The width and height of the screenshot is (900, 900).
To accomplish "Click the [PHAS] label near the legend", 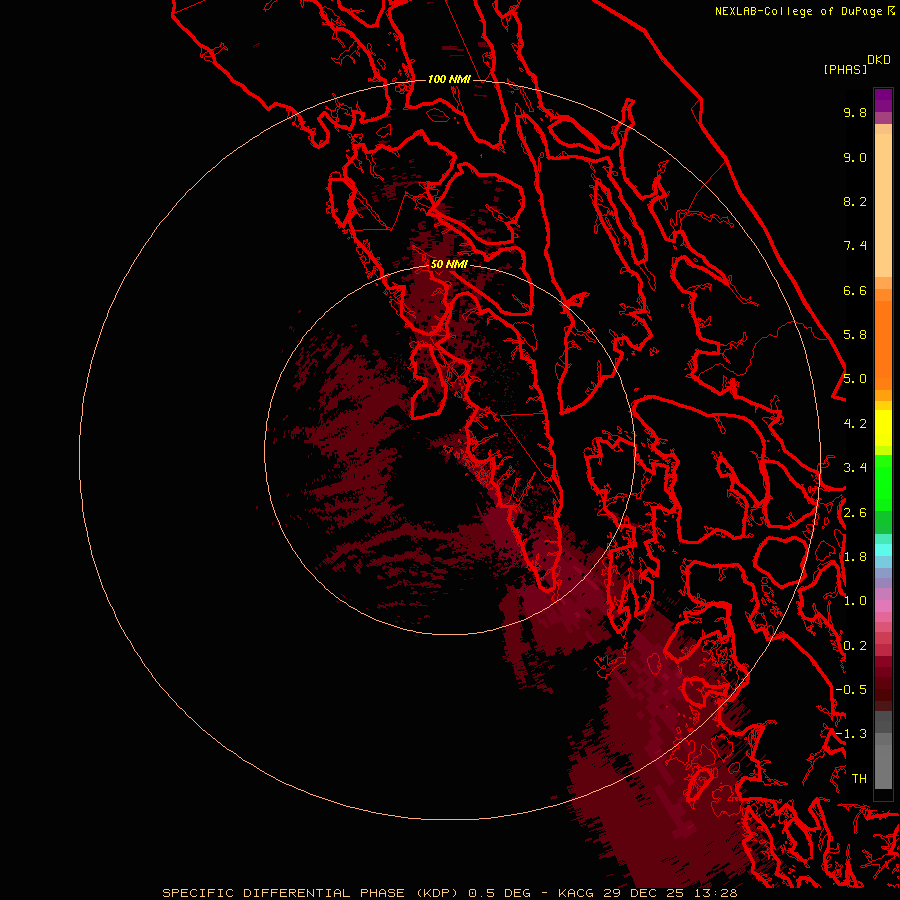I will [x=845, y=70].
